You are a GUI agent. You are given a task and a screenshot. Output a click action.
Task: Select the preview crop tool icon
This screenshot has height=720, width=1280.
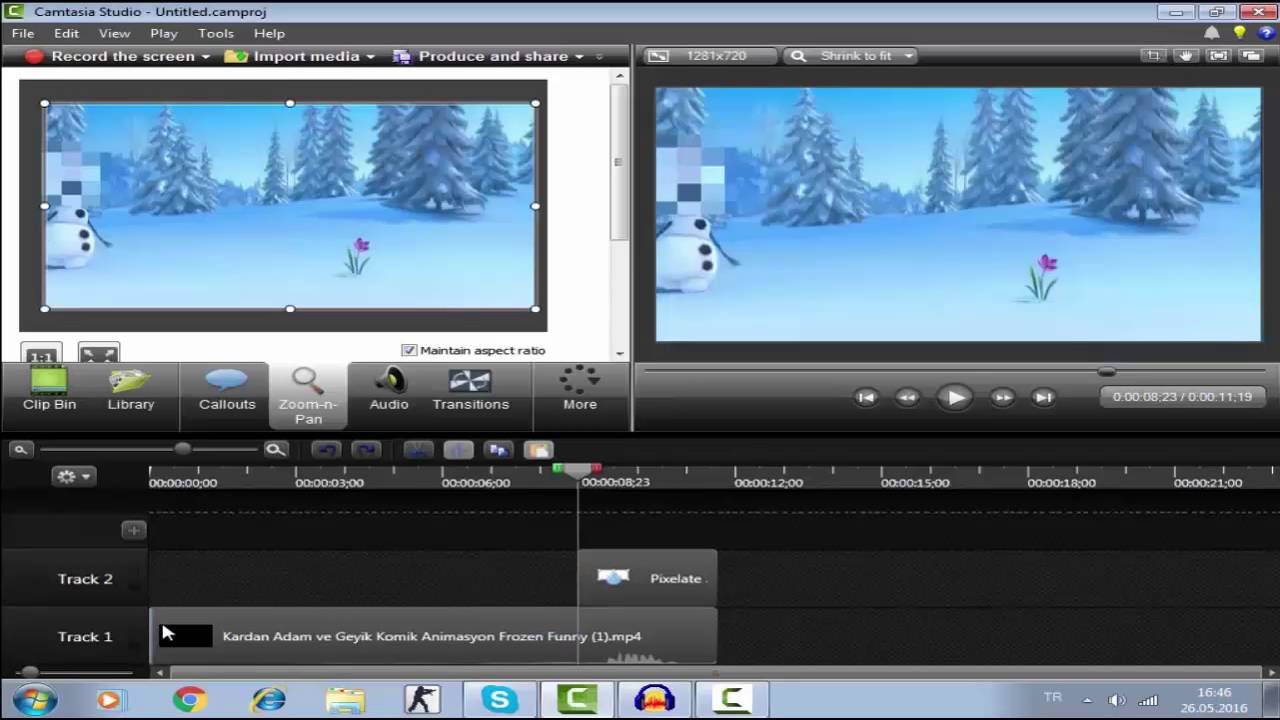click(1153, 56)
